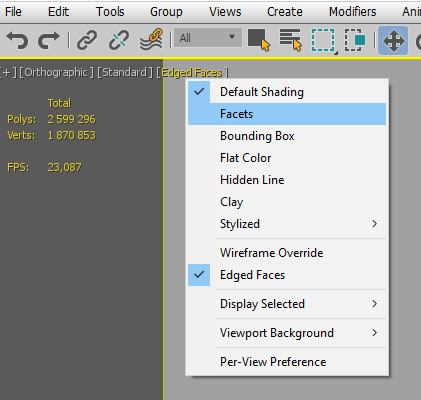
Task: Click the Rectangular Selection Region icon
Action: pos(323,41)
